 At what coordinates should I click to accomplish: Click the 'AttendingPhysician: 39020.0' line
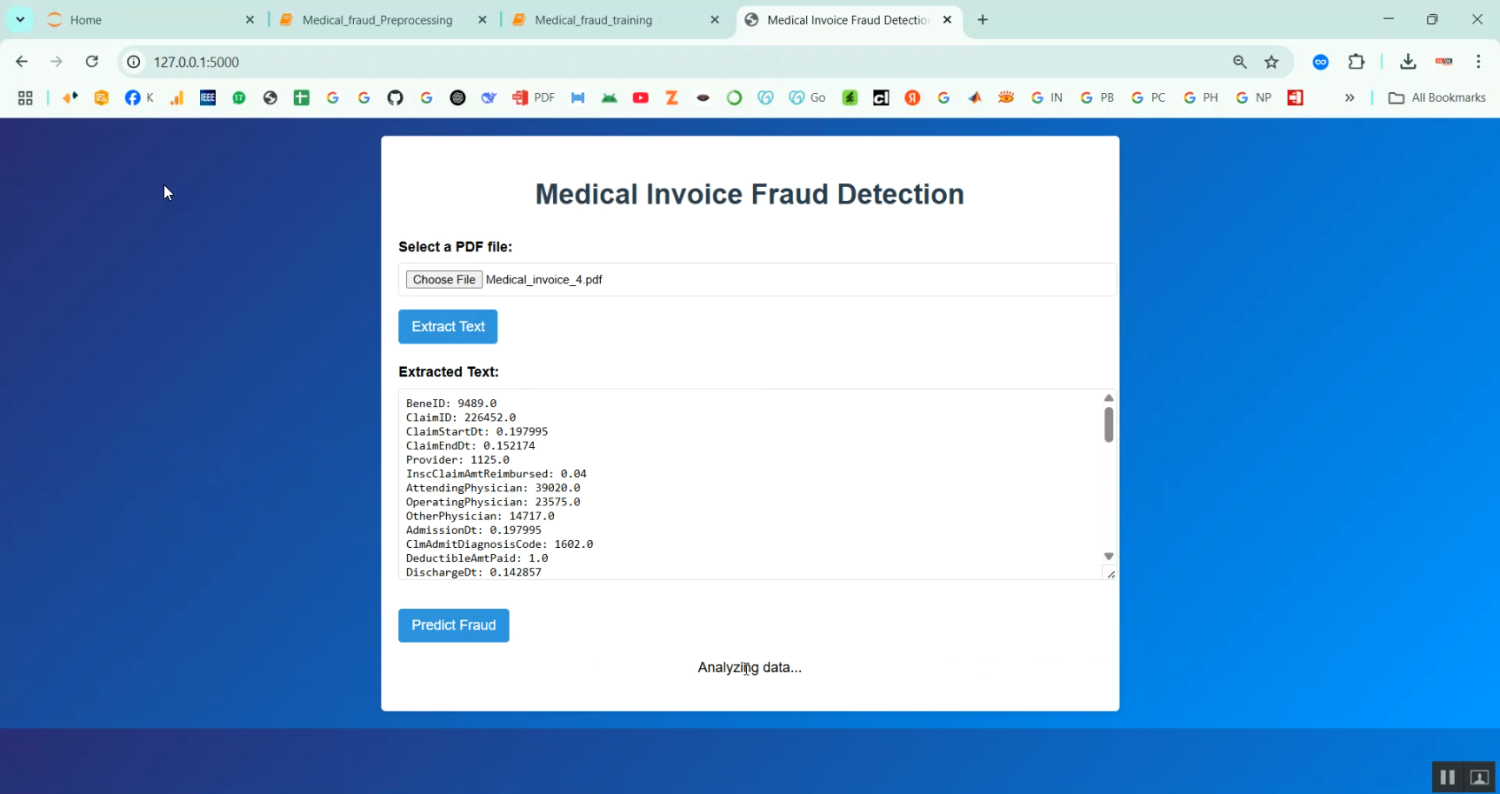coord(493,488)
